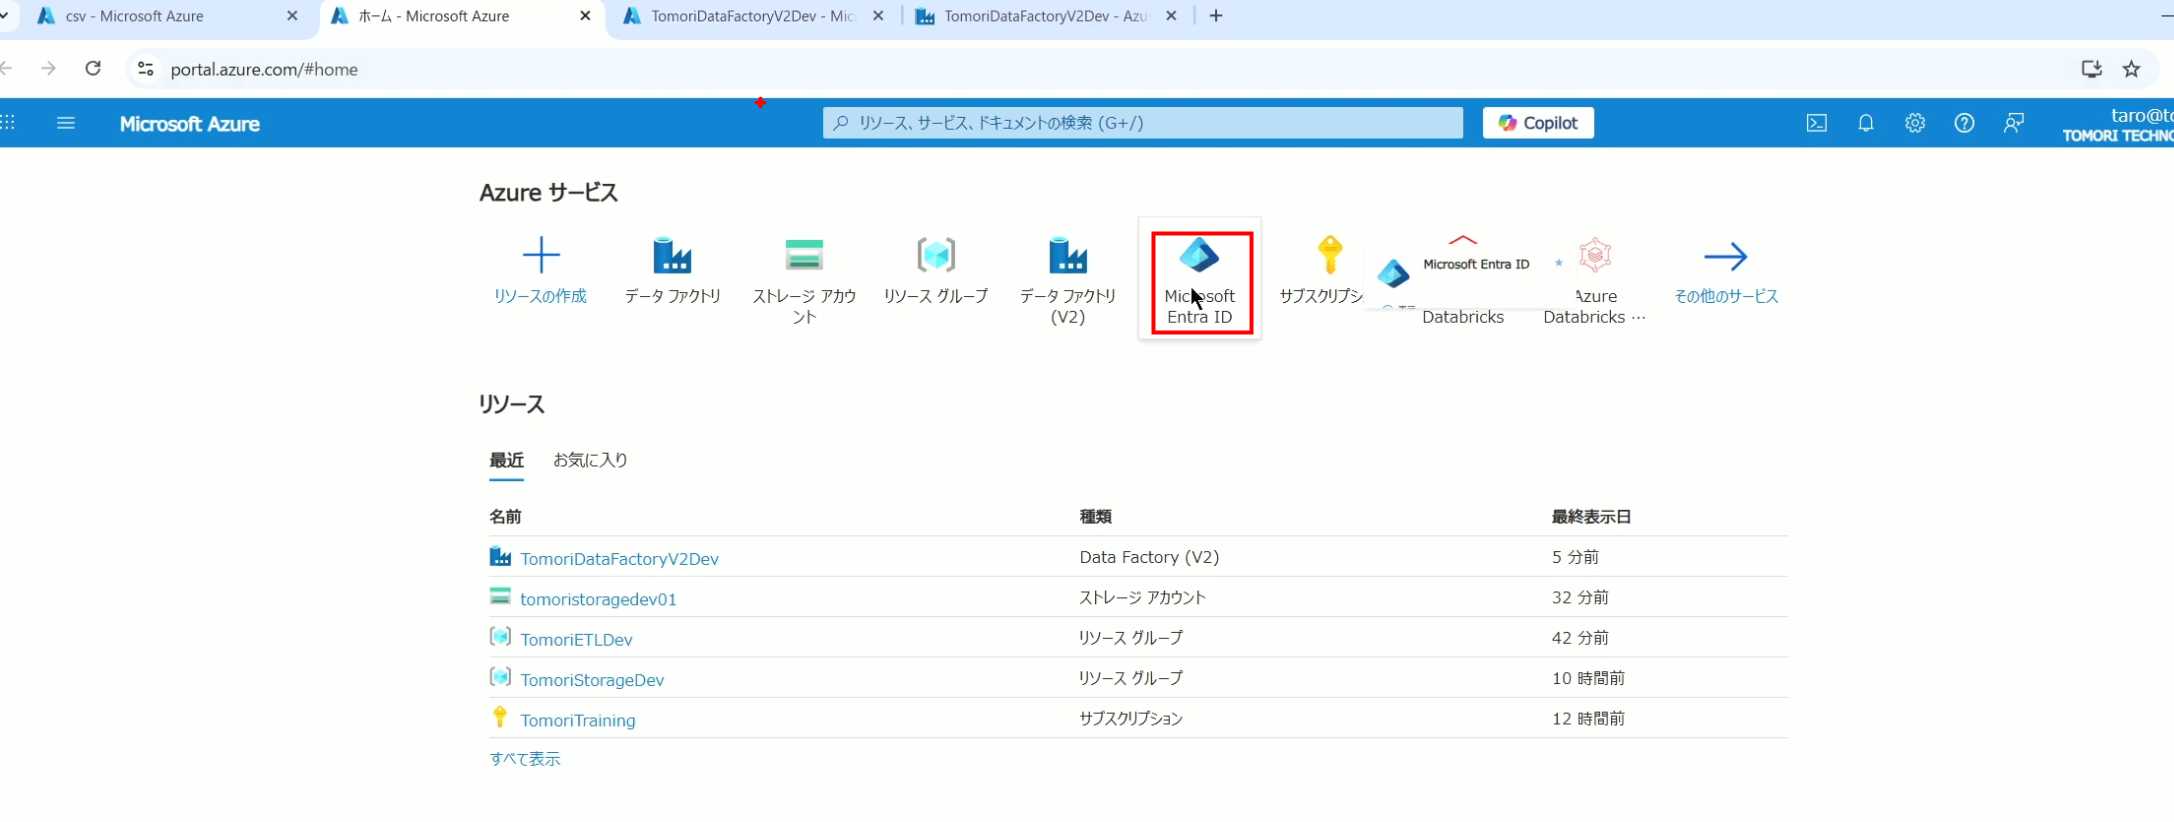Go to その他のサービス arrow
Screen dimensions: 2174x822
[1725, 257]
